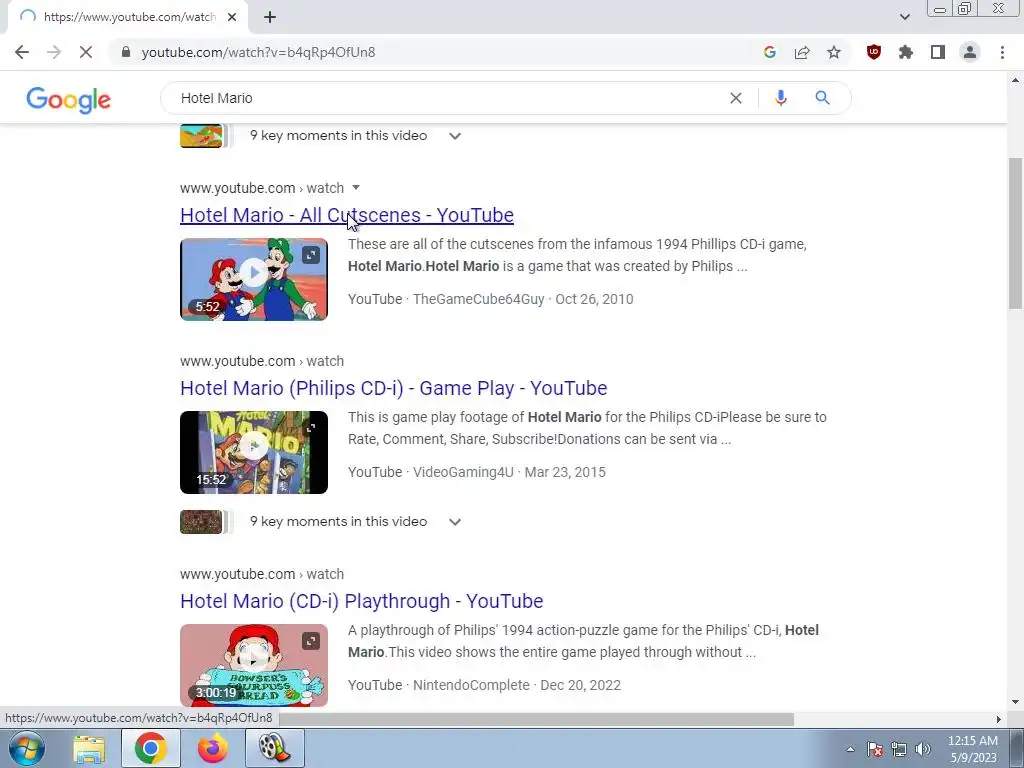
Task: Open Windows Explorer from taskbar
Action: point(89,748)
